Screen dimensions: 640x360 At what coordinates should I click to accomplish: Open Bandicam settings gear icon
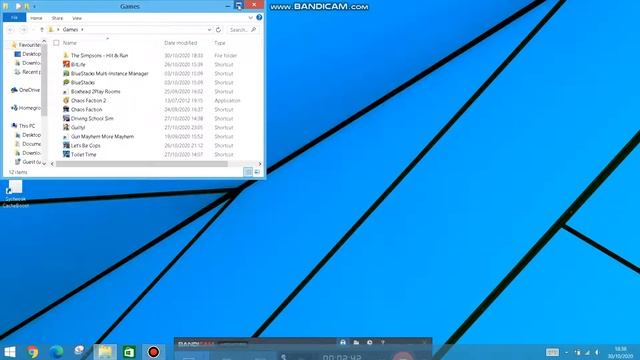tap(369, 343)
